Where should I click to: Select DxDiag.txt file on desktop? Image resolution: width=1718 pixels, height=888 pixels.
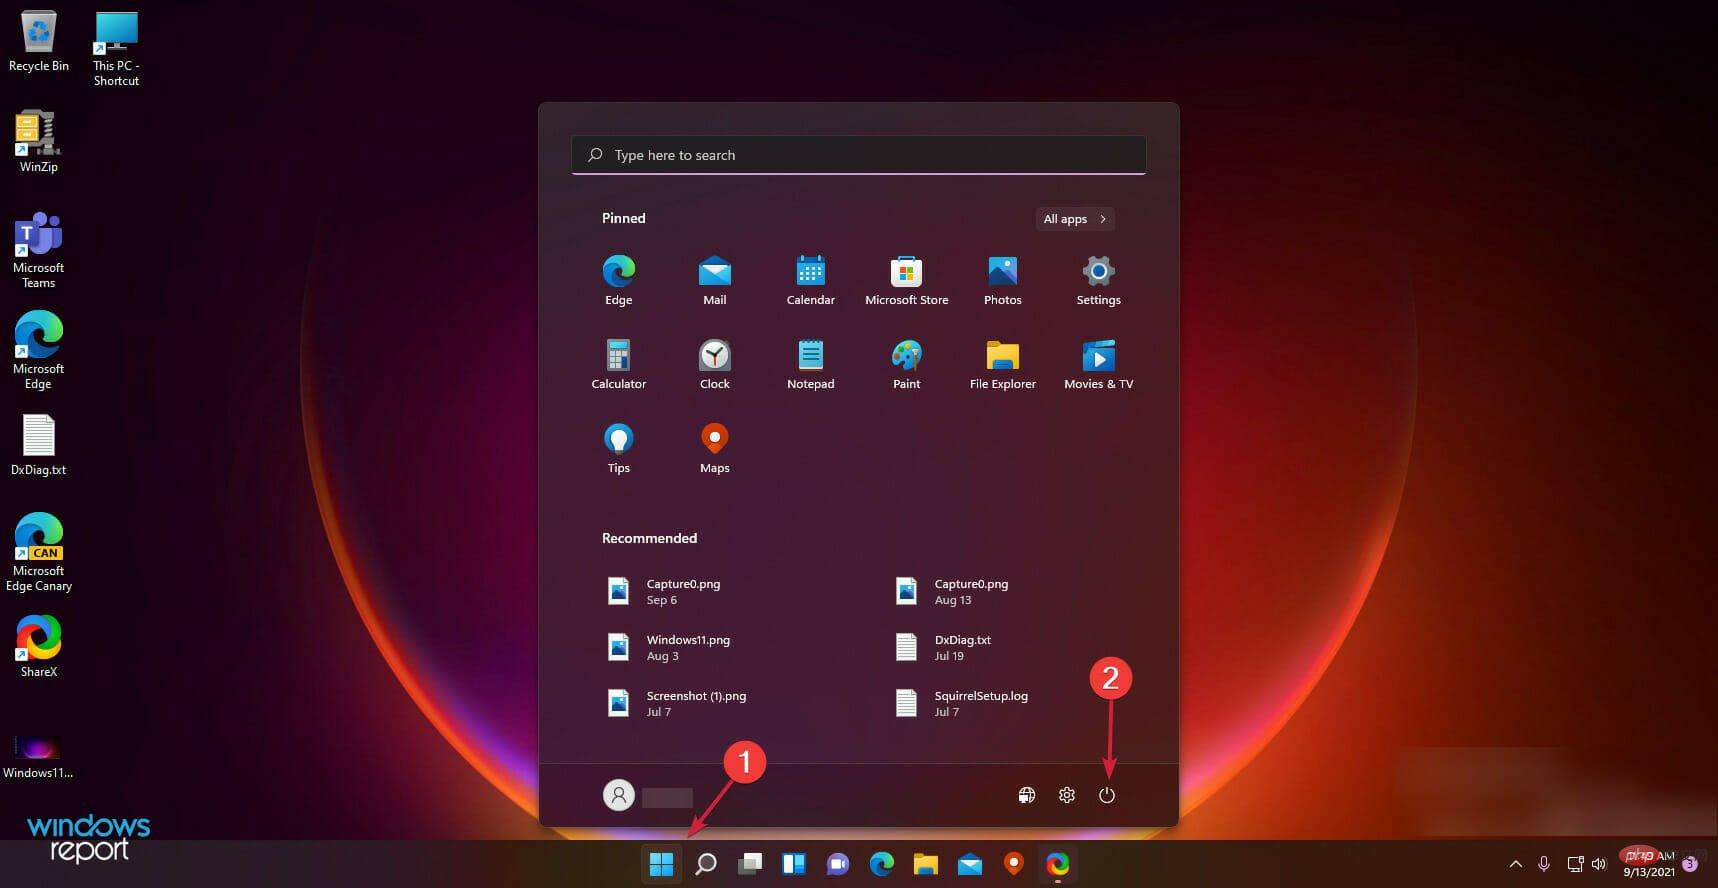(x=38, y=445)
